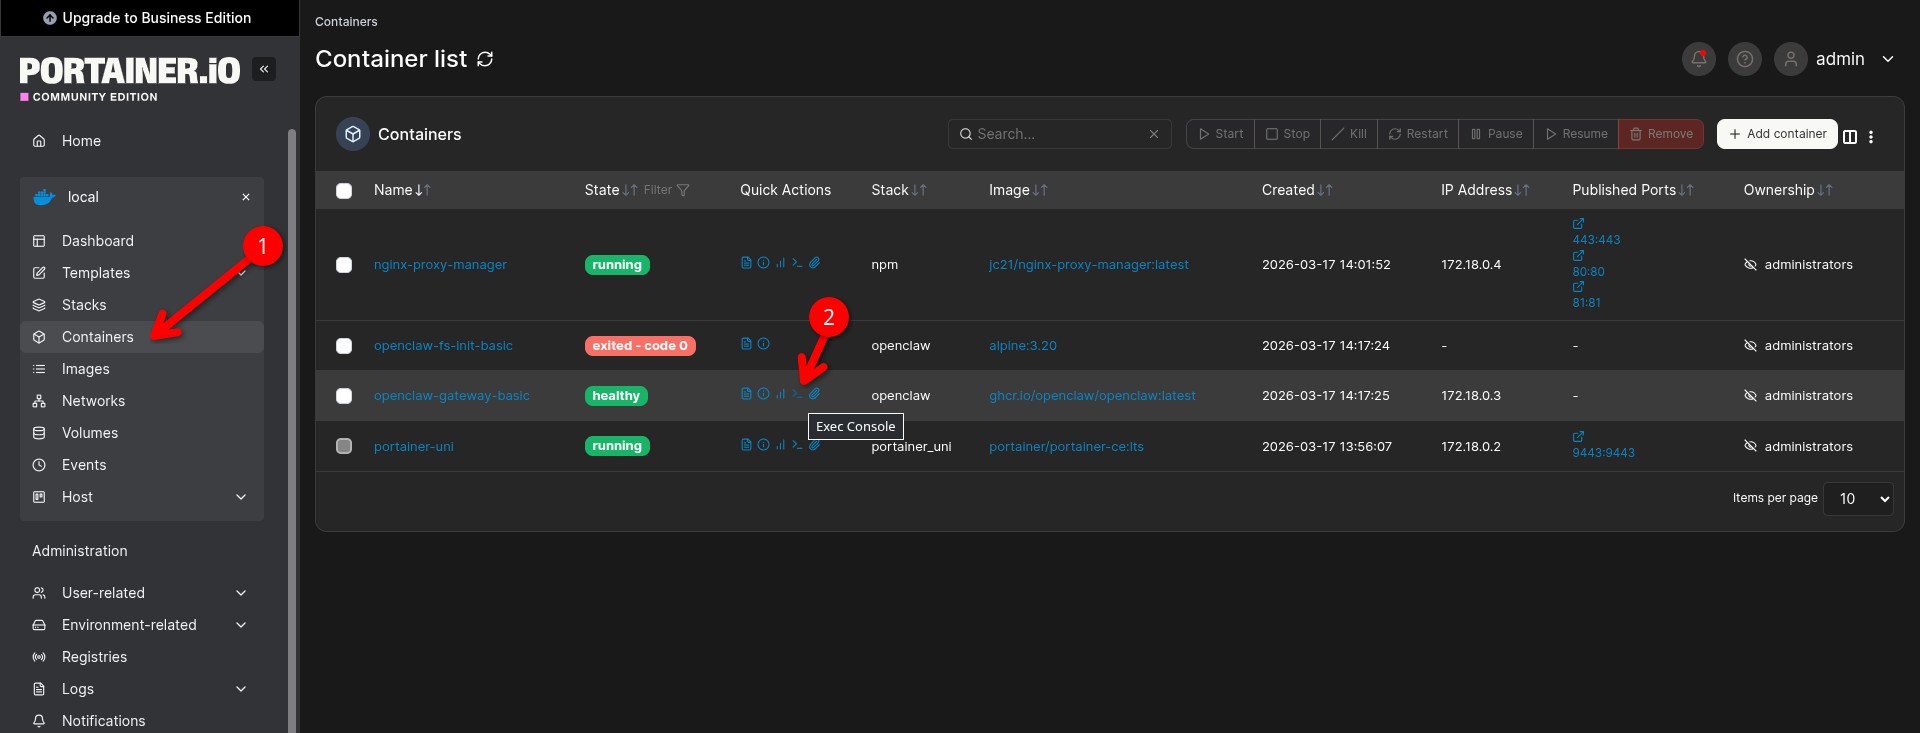Click the Stop button

click(1288, 134)
